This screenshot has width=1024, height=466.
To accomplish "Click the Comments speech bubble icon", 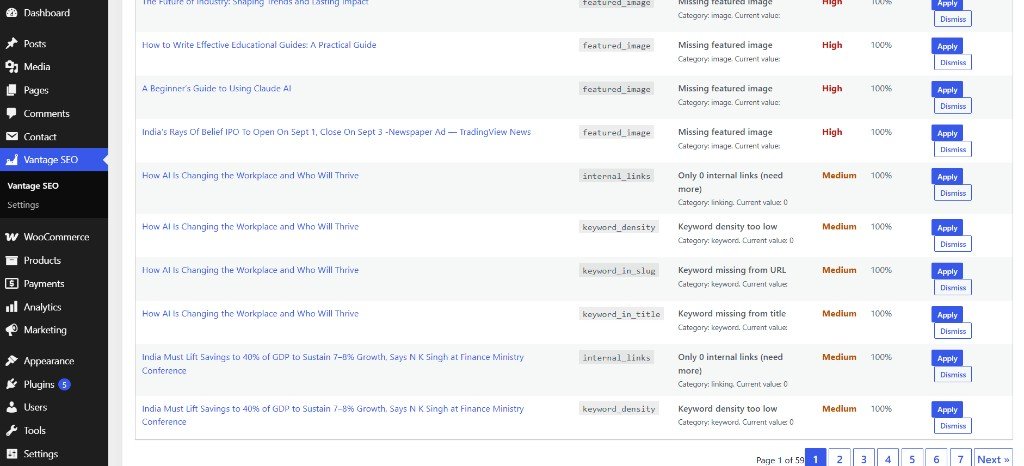I will tap(11, 113).
